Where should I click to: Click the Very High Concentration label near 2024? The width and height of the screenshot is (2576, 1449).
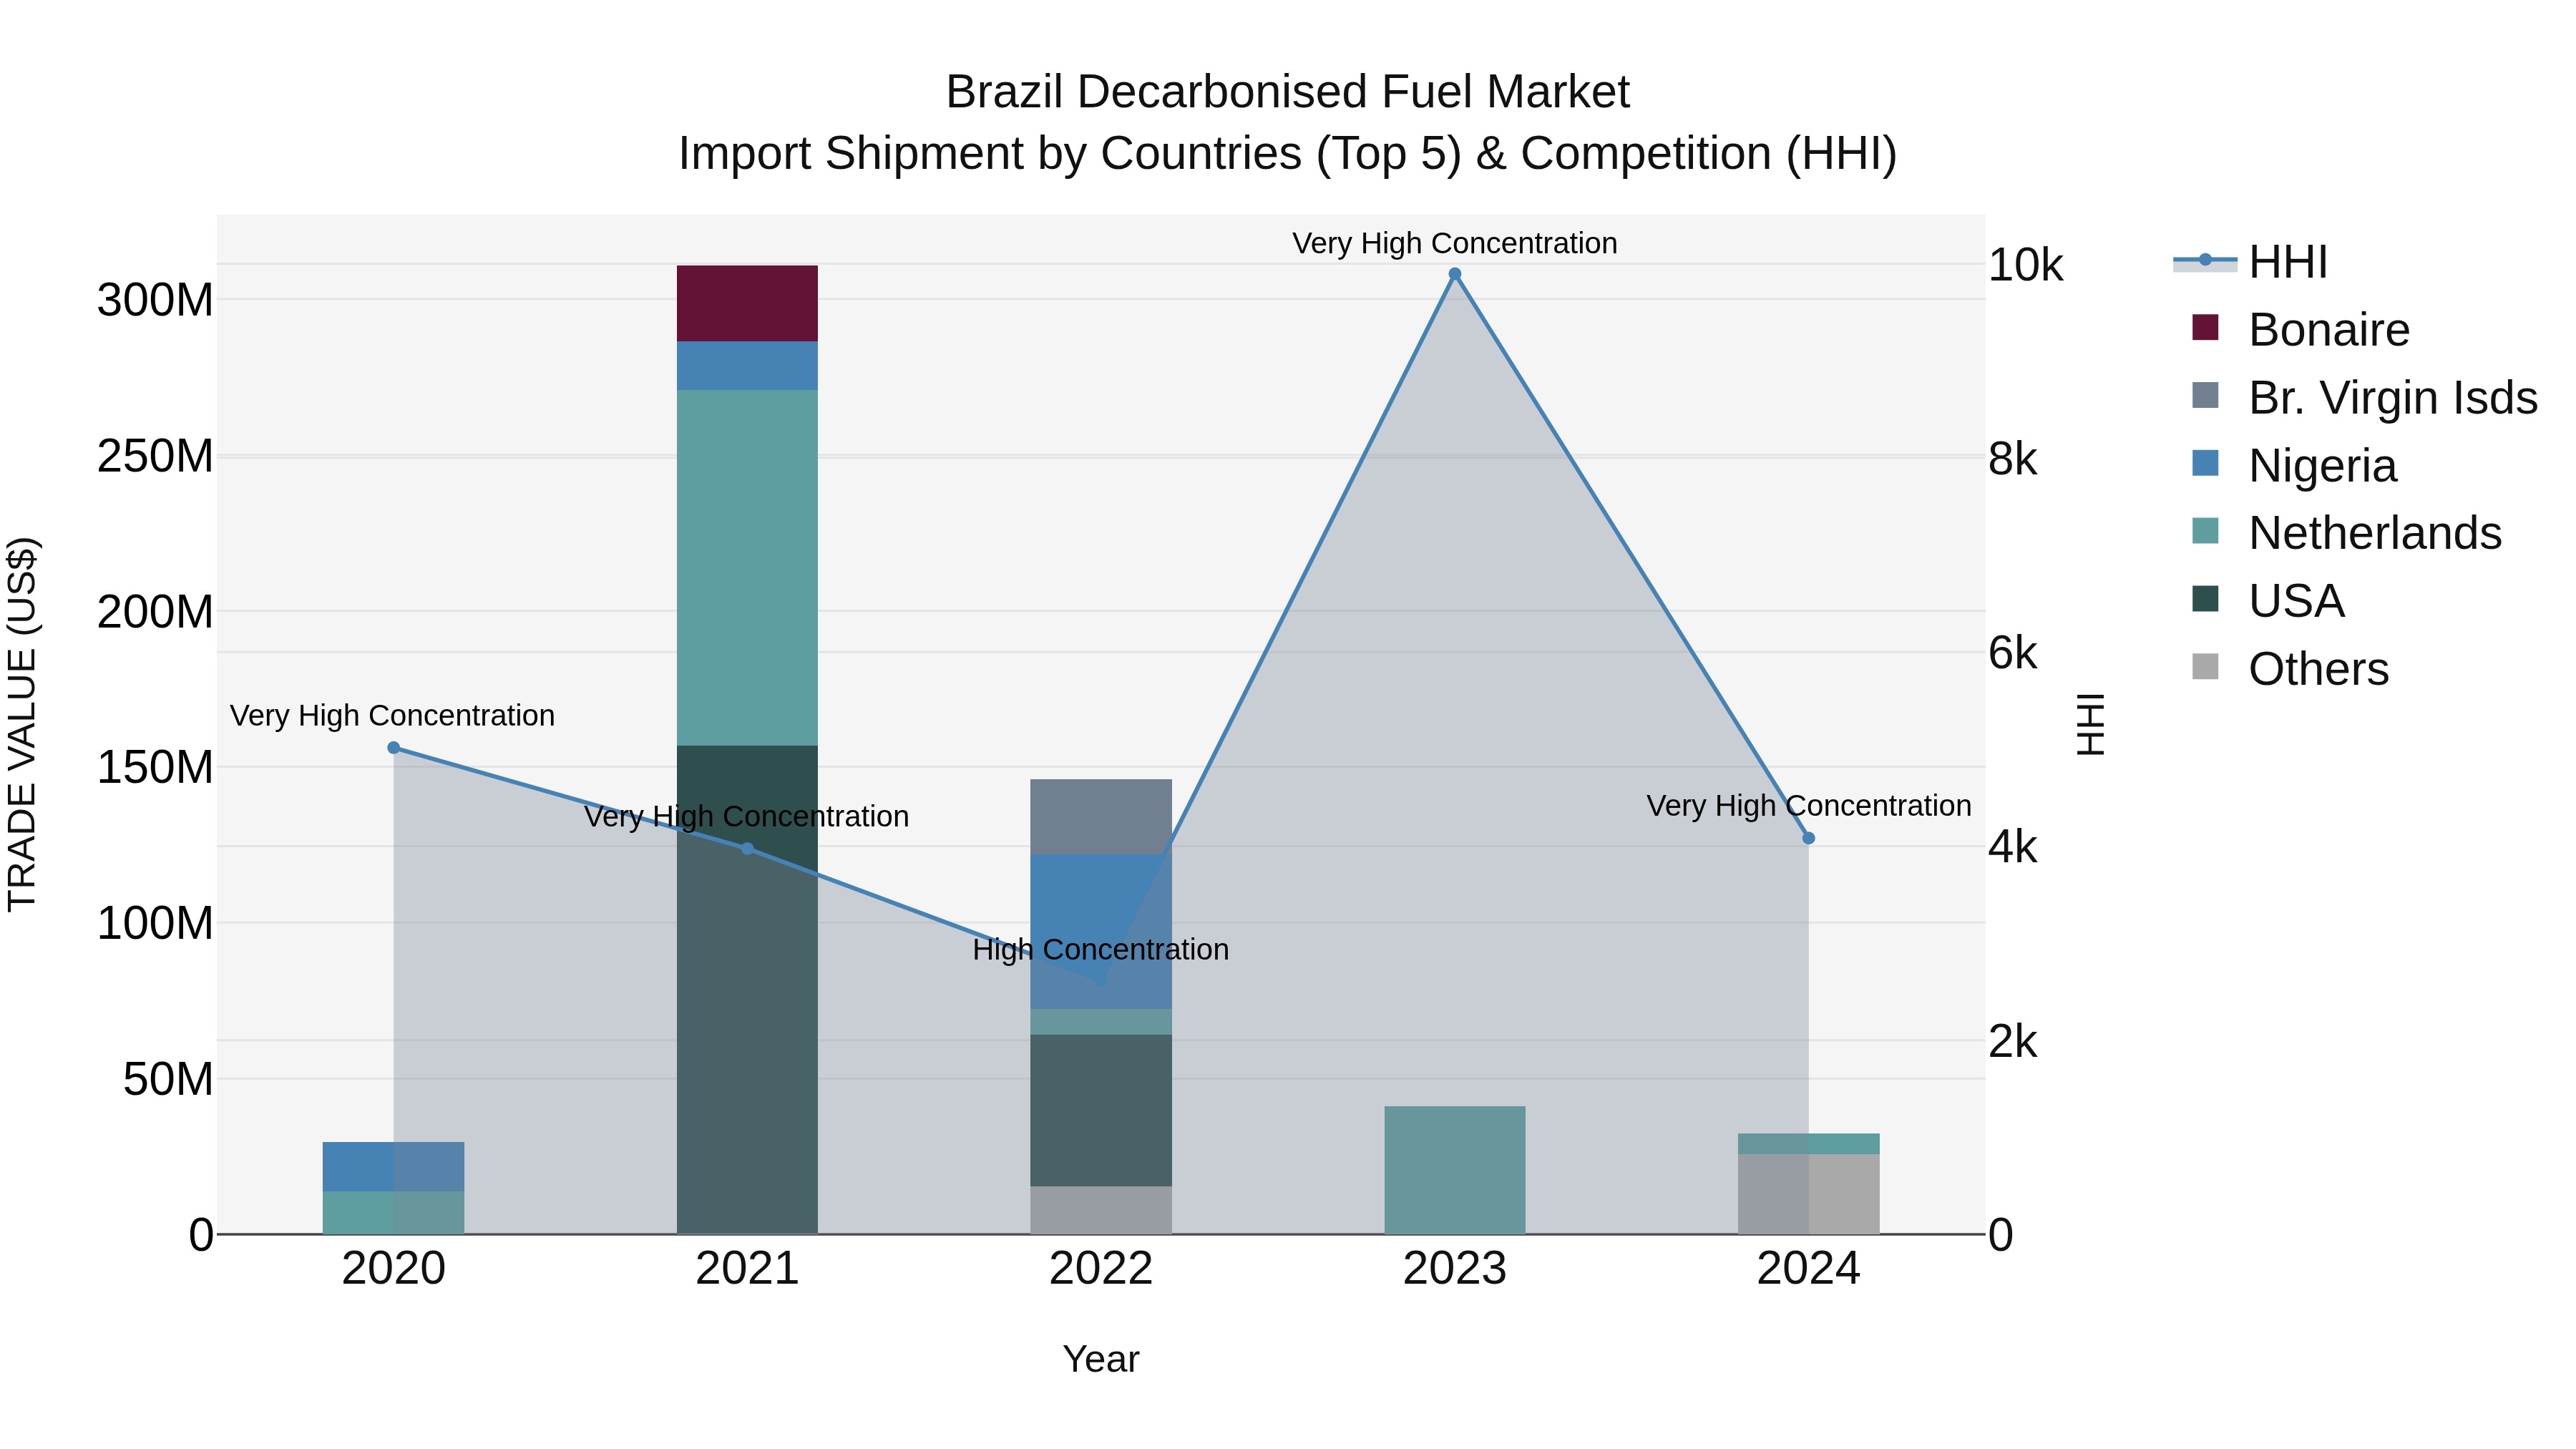(x=1809, y=806)
